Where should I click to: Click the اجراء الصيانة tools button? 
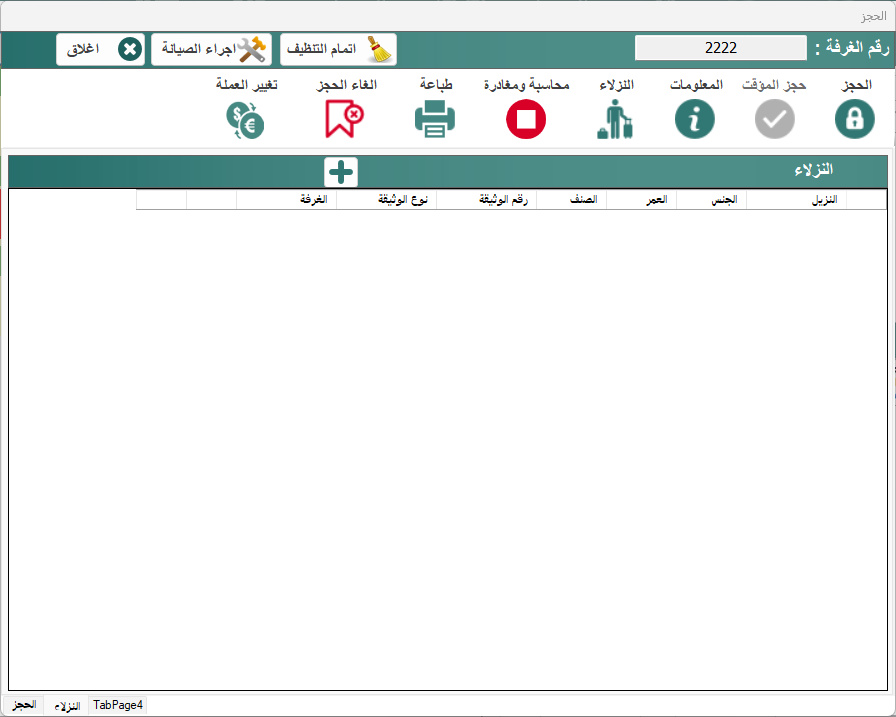(x=211, y=49)
